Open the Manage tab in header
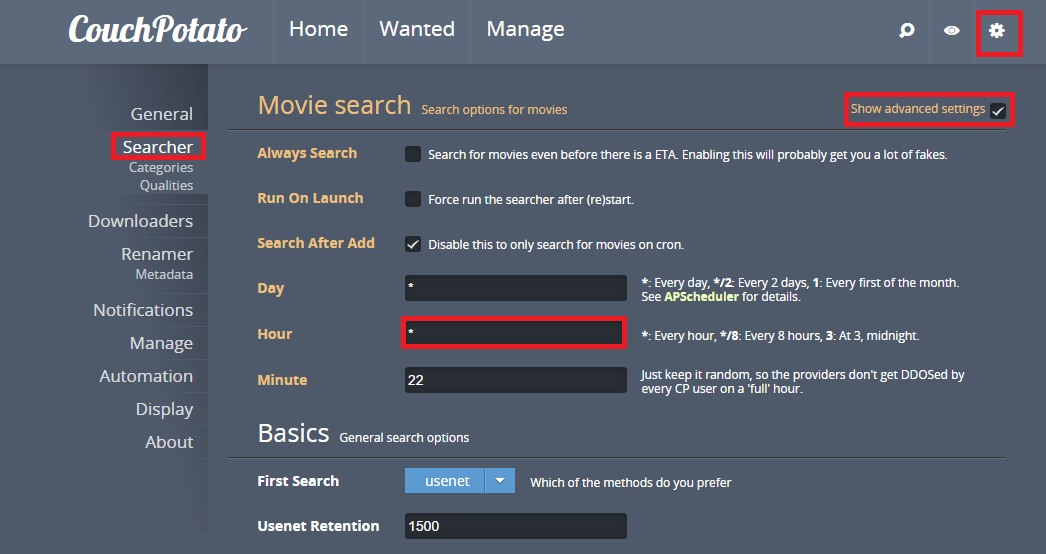Viewport: 1046px width, 554px height. pos(525,30)
